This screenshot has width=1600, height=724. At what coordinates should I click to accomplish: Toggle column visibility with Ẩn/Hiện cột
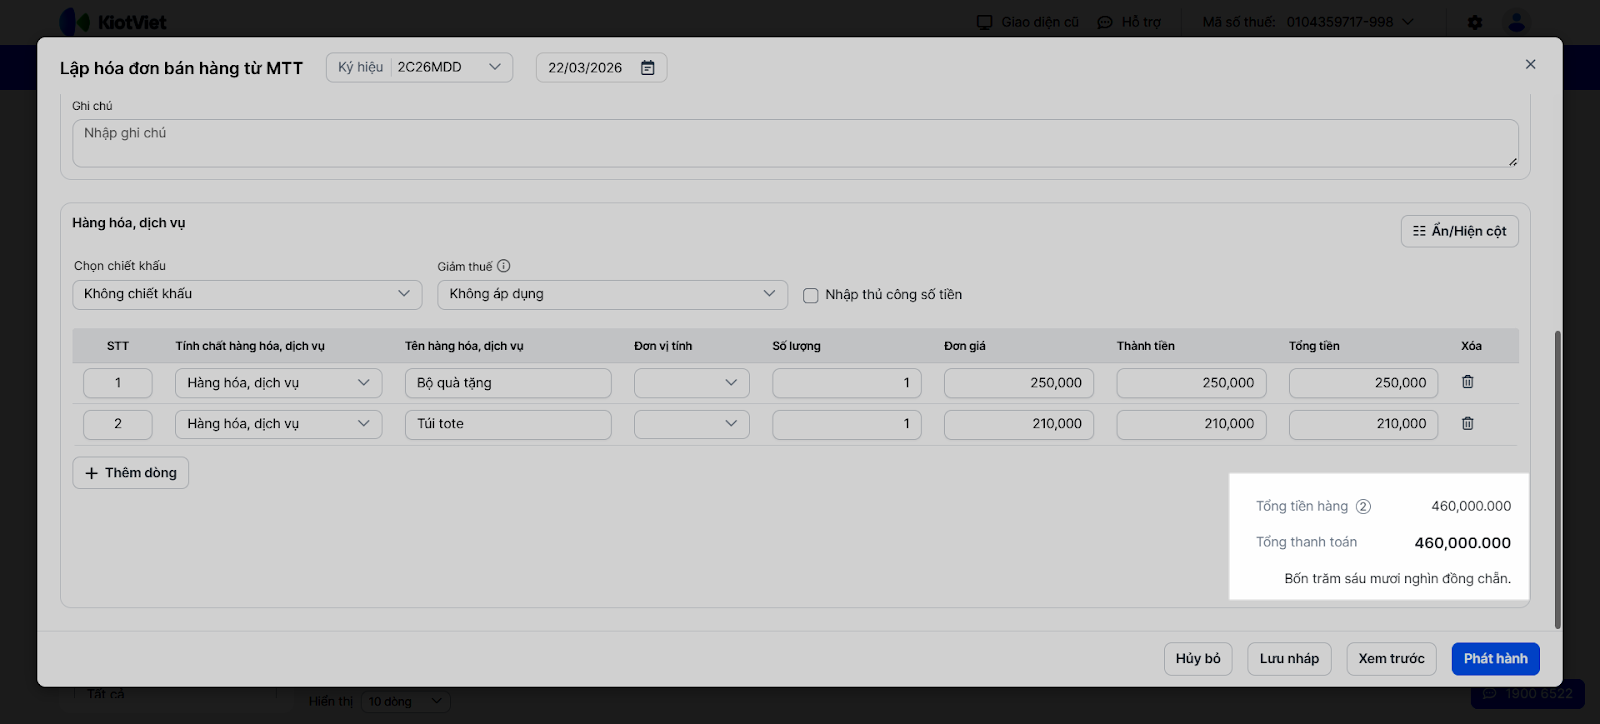[x=1459, y=231]
